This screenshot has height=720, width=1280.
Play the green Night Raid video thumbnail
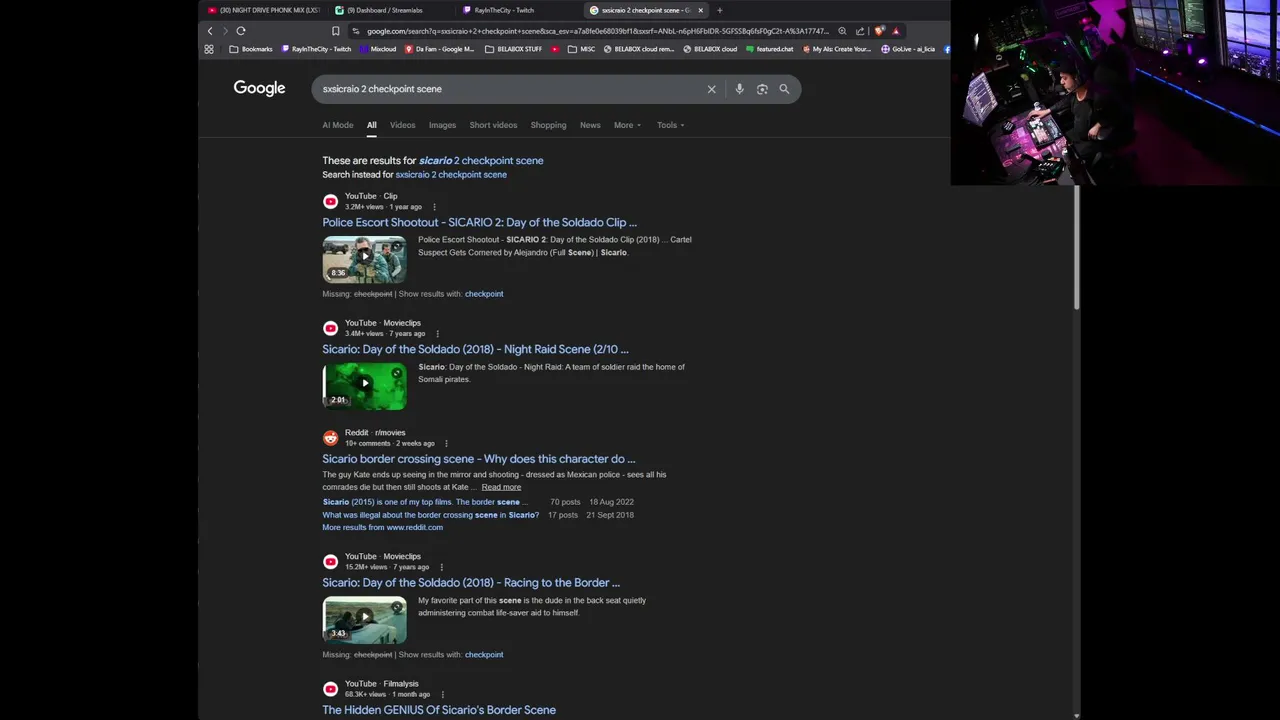pyautogui.click(x=364, y=386)
